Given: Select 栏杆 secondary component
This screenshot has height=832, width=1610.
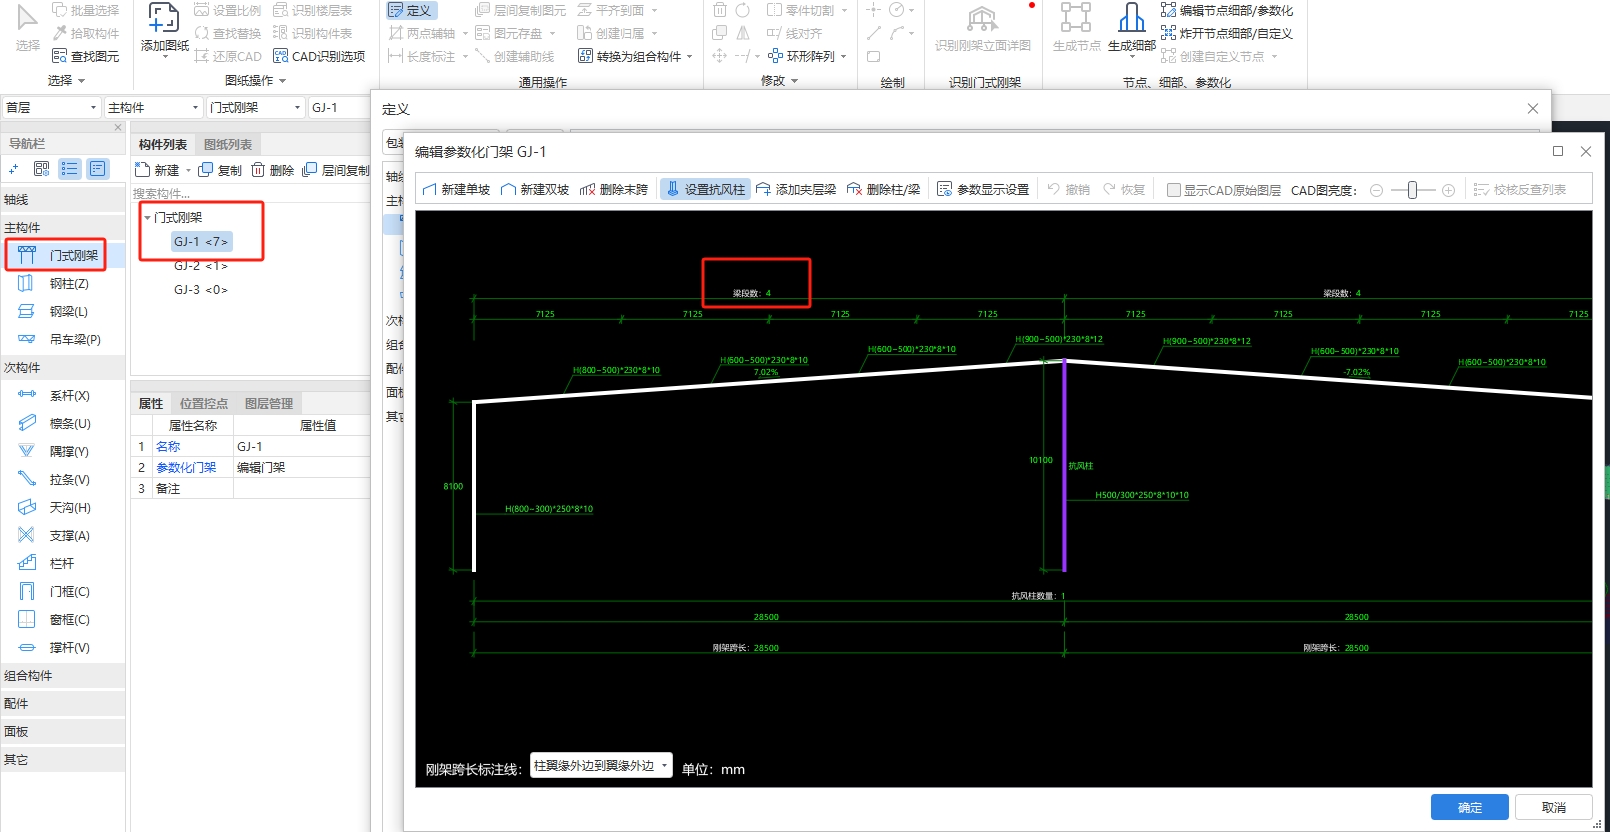Looking at the screenshot, I should pyautogui.click(x=64, y=563).
